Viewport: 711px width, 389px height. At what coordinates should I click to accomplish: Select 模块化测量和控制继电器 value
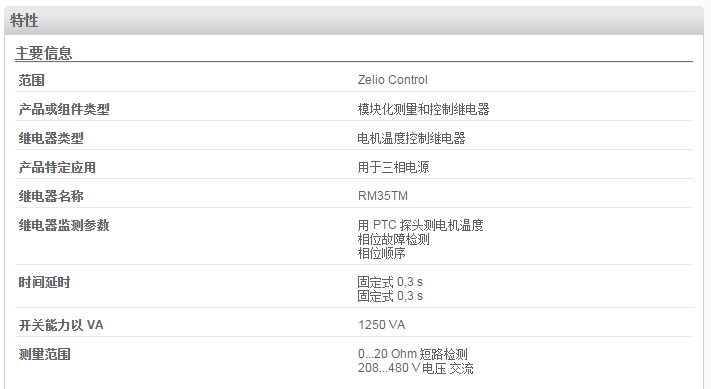point(424,109)
